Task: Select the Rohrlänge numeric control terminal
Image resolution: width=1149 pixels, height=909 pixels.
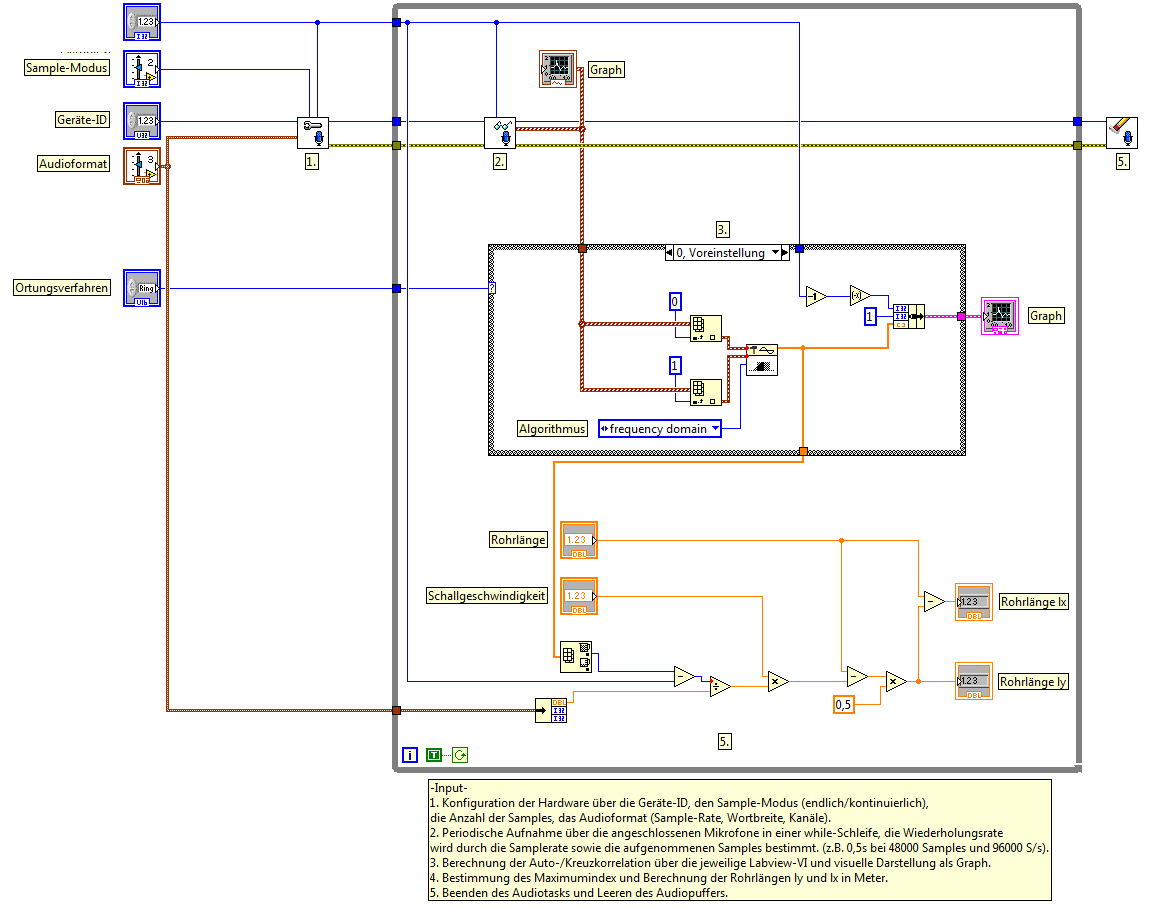Action: point(579,540)
